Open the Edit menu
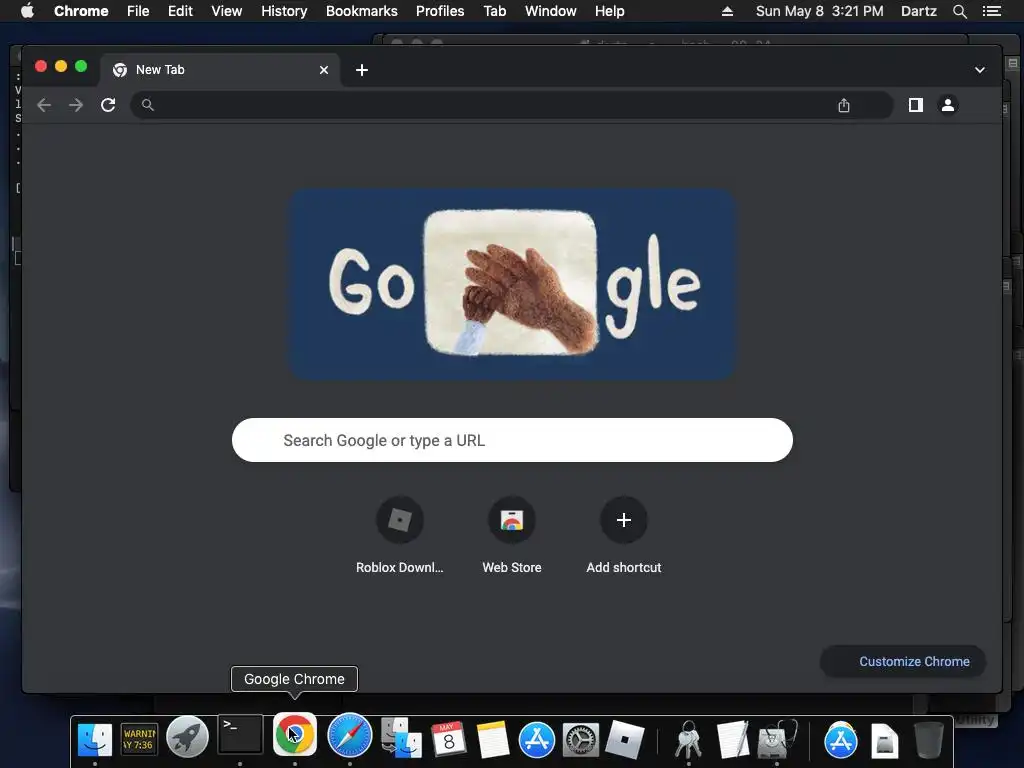The width and height of the screenshot is (1024, 768). pos(180,11)
